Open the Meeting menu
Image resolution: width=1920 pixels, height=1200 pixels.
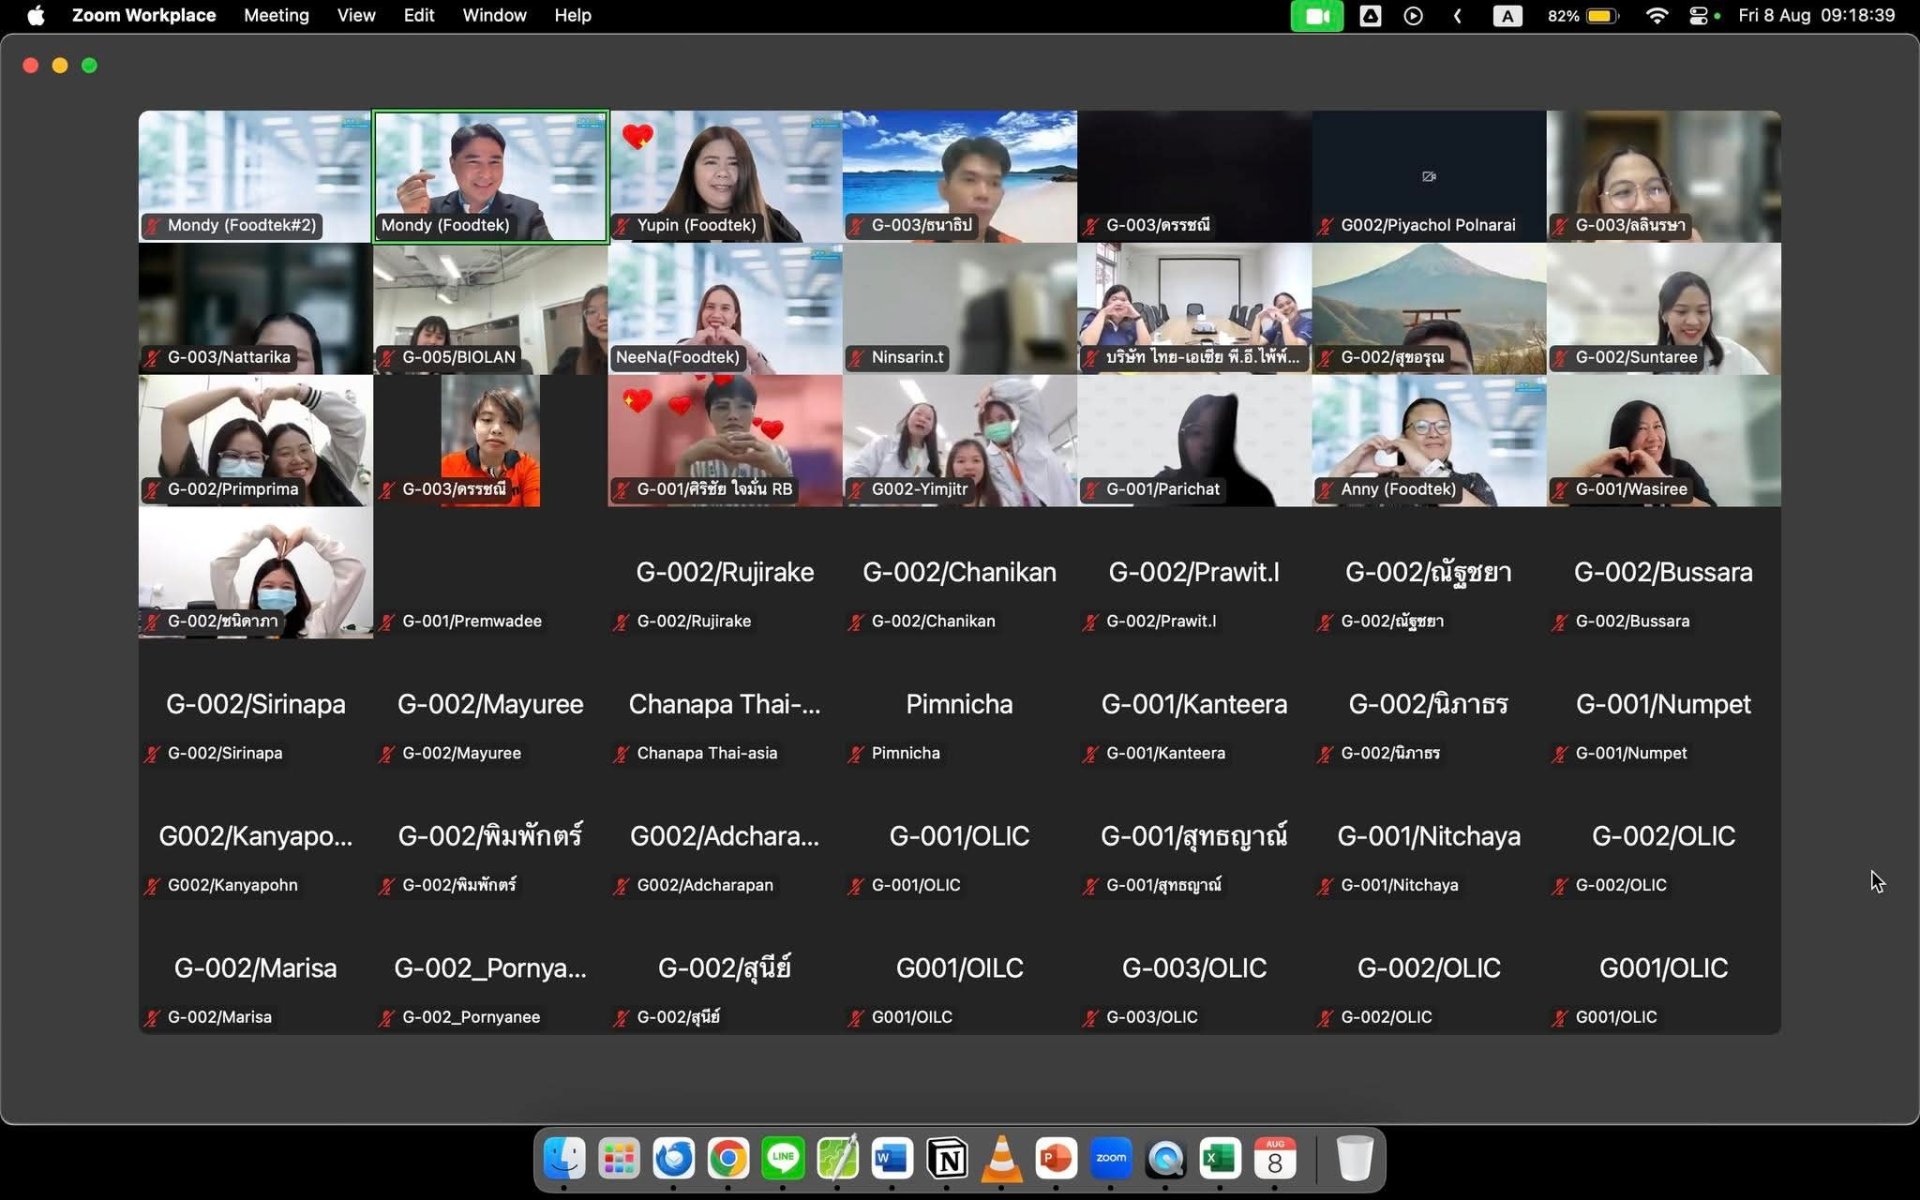(276, 16)
